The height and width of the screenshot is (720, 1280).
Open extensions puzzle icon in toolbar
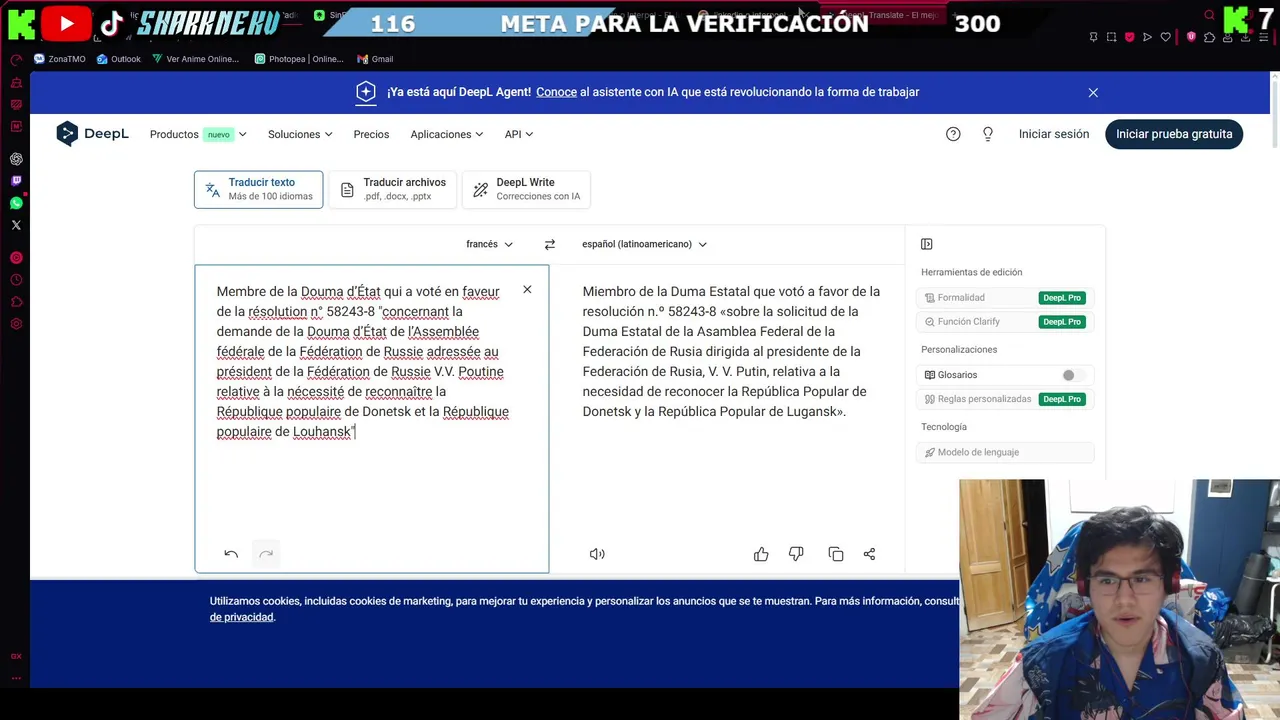tap(1209, 37)
